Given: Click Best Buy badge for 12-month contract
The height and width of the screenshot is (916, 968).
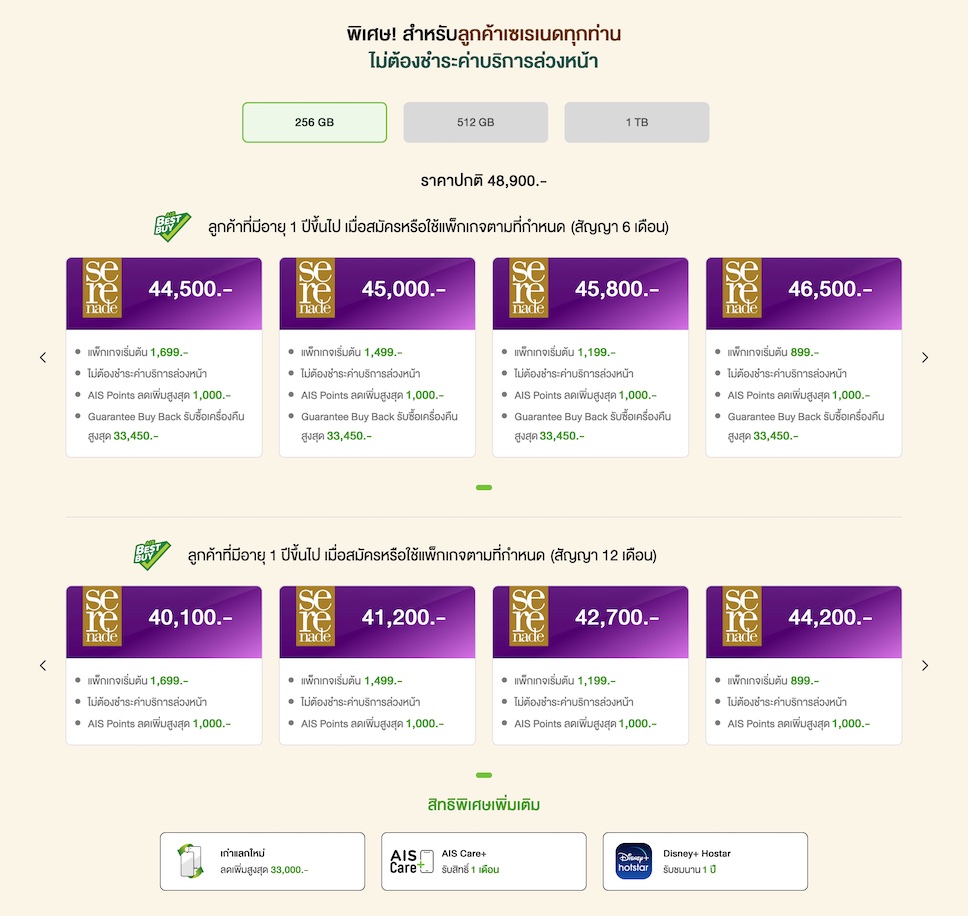Looking at the screenshot, I should [151, 554].
